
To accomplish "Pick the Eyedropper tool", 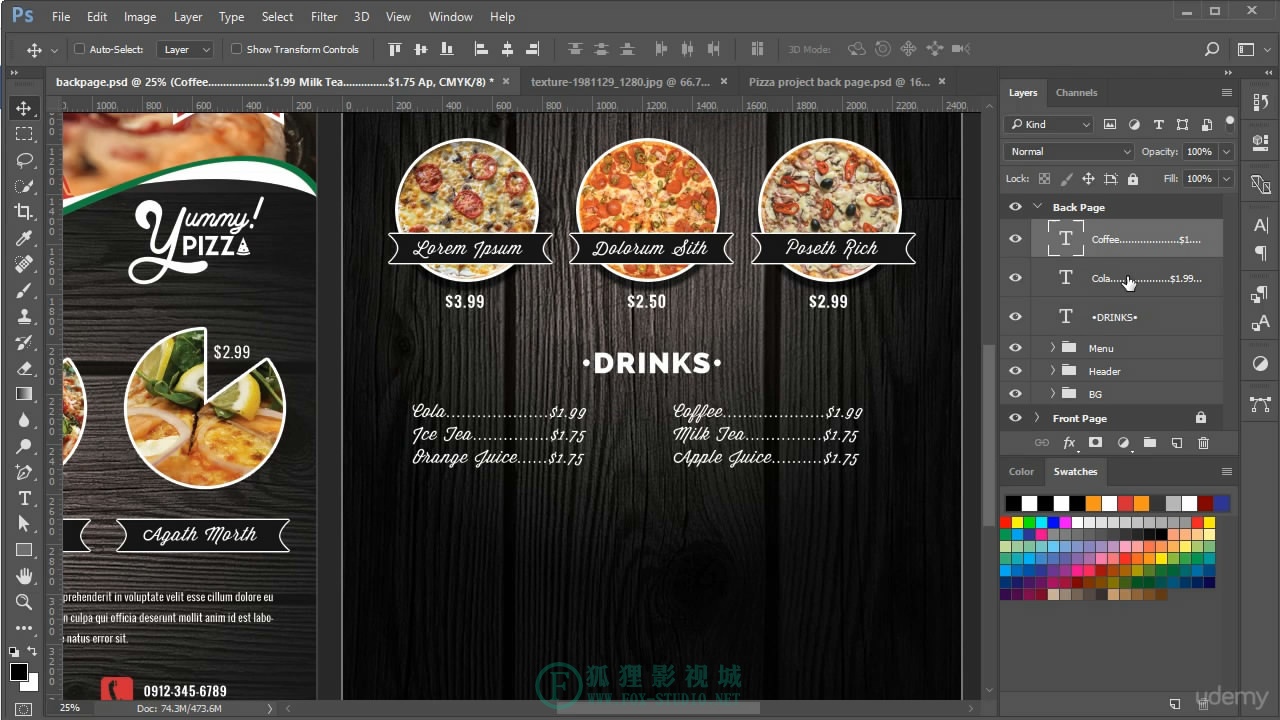I will (x=24, y=238).
